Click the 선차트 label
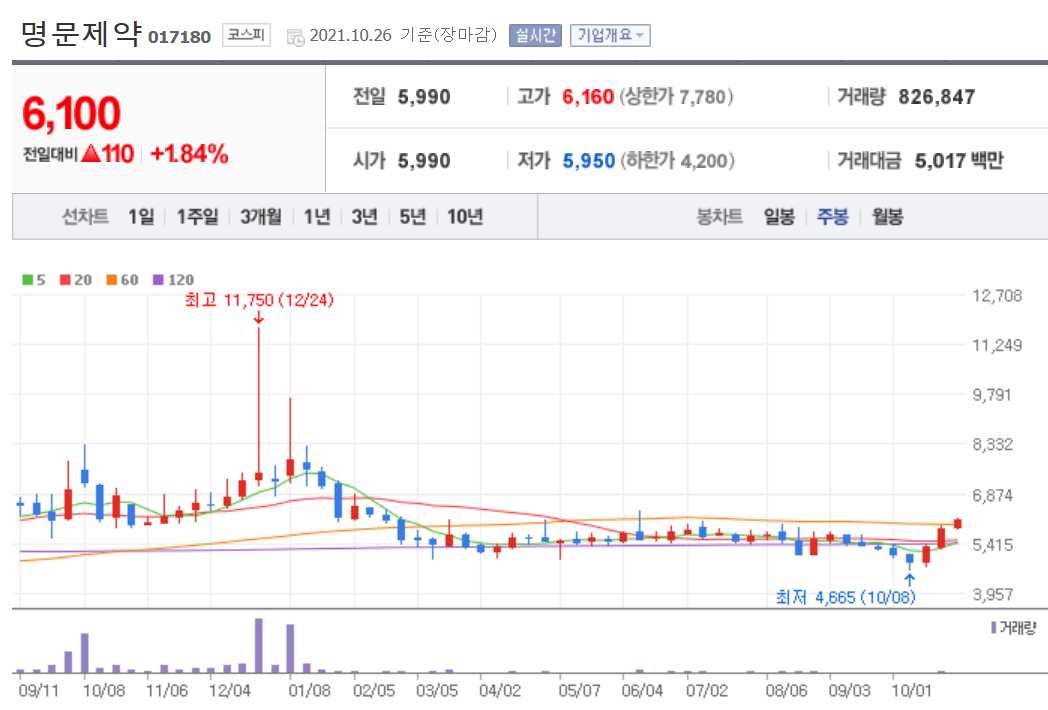The image size is (1048, 710). pos(85,217)
